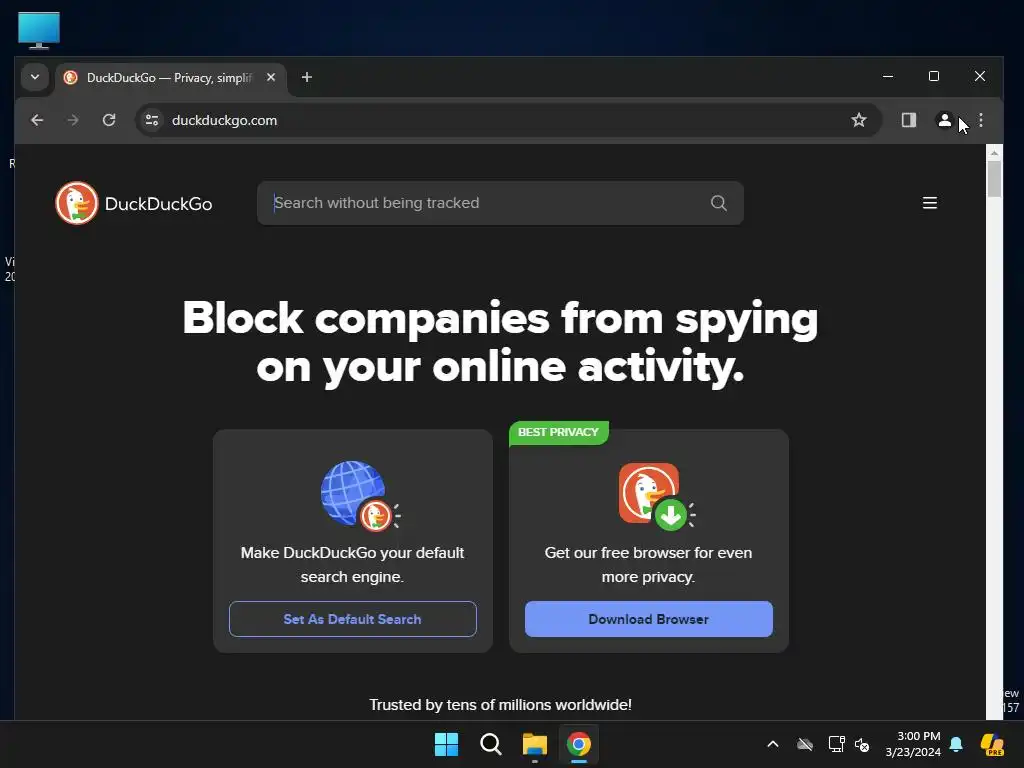The image size is (1024, 768).
Task: Open Chrome side panel icon
Action: point(908,120)
